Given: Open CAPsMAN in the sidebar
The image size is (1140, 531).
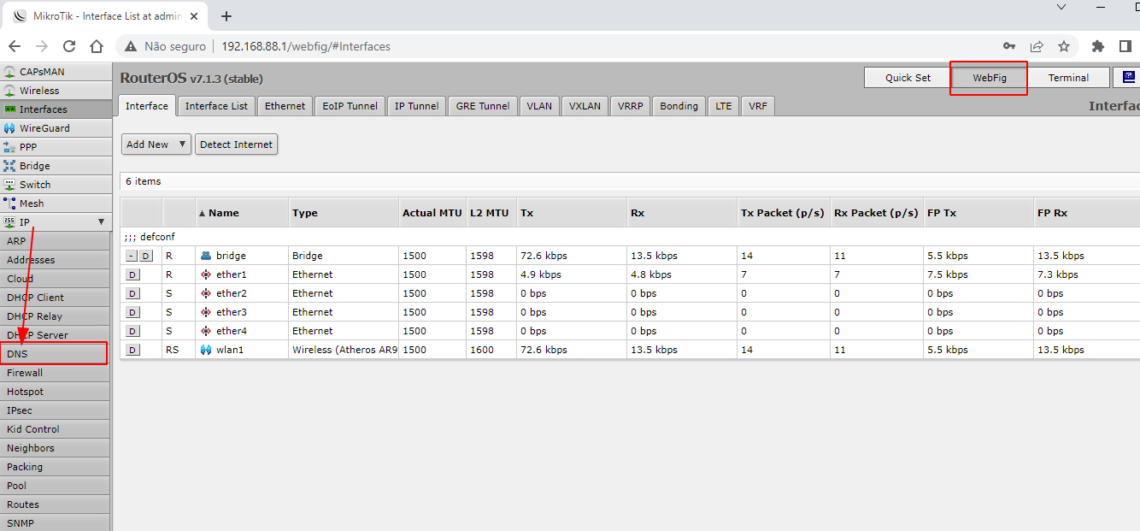Looking at the screenshot, I should (55, 71).
